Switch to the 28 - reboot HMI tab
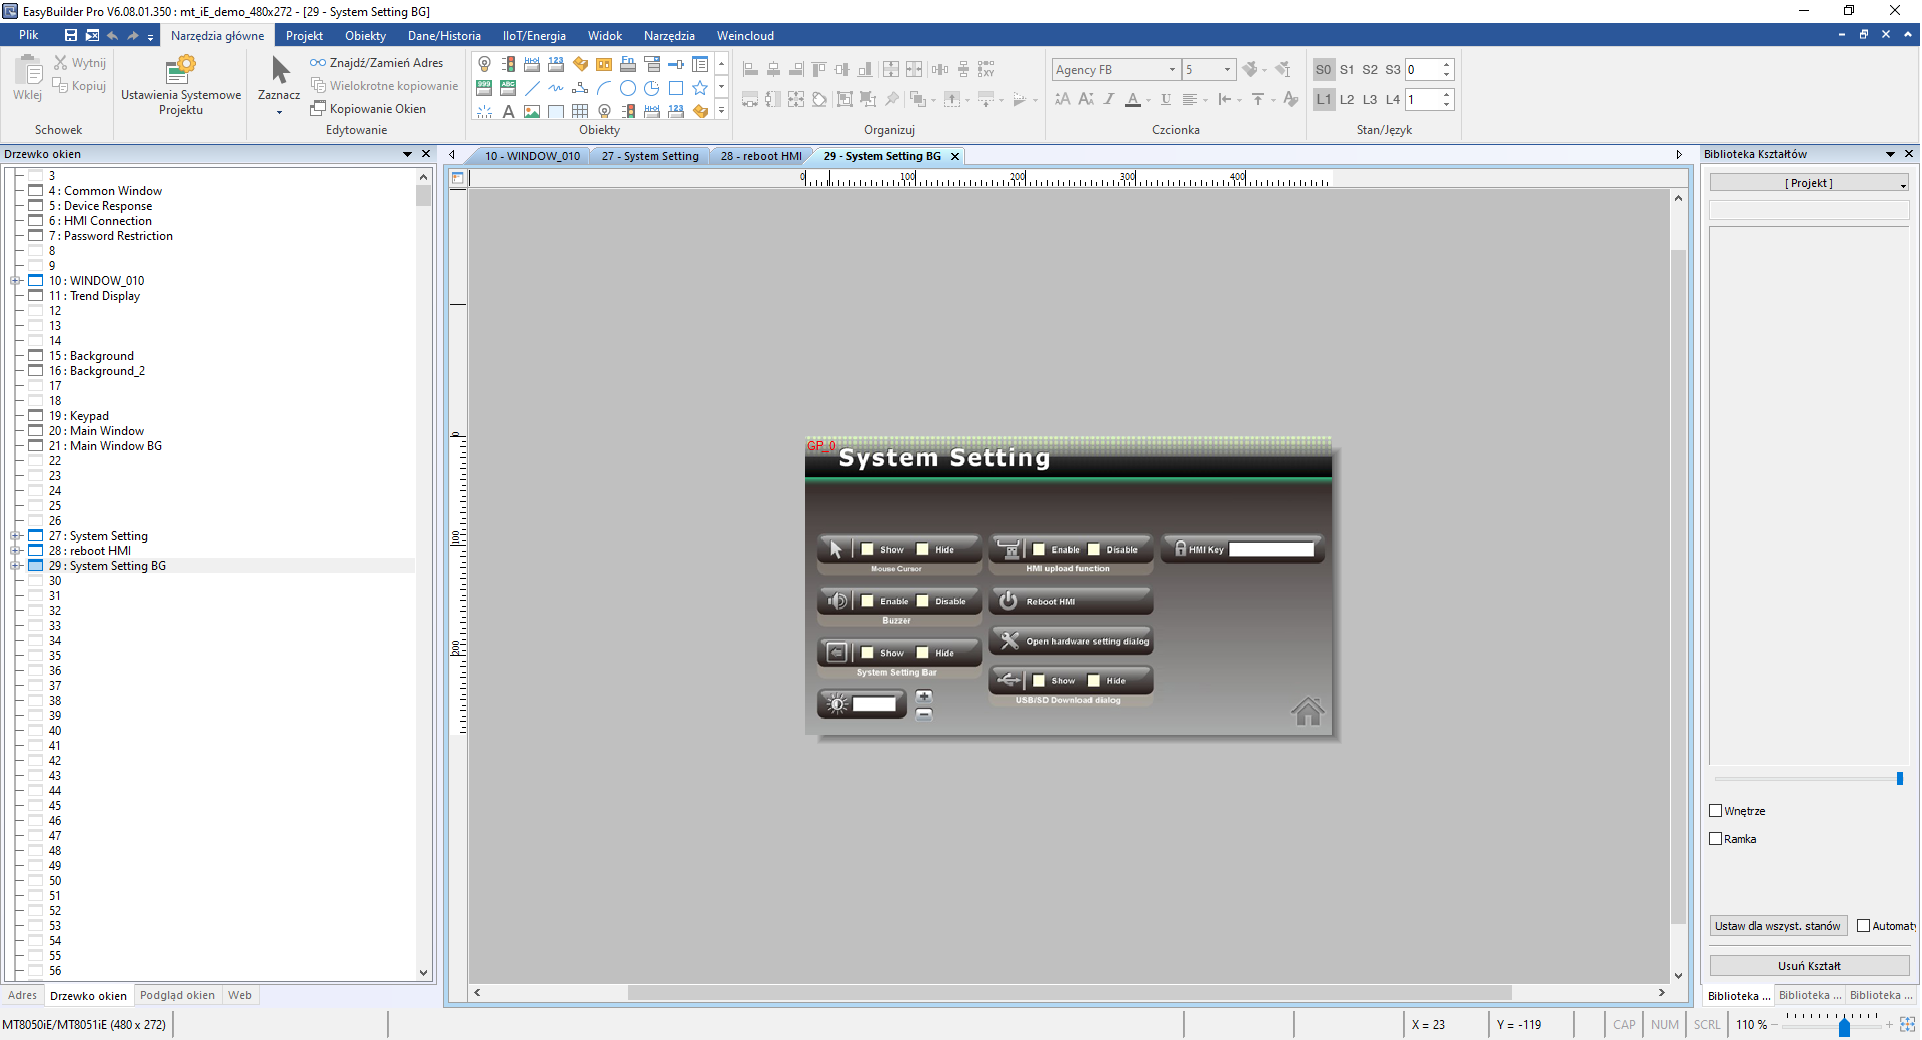The width and height of the screenshot is (1922, 1040). tap(760, 156)
